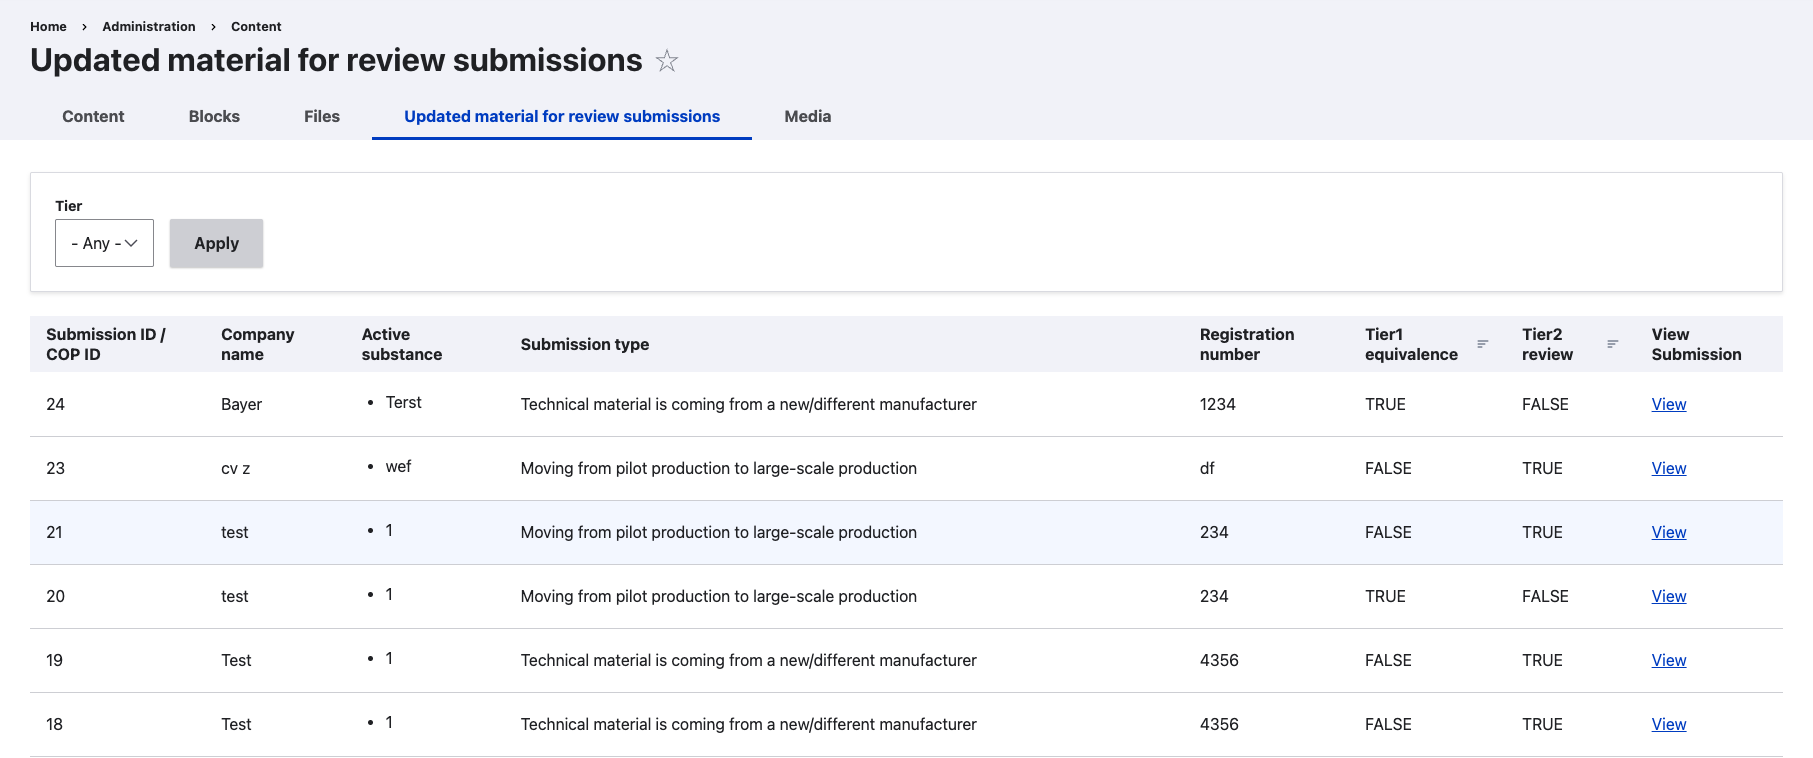
Task: Click the Tier filter label
Action: (68, 206)
